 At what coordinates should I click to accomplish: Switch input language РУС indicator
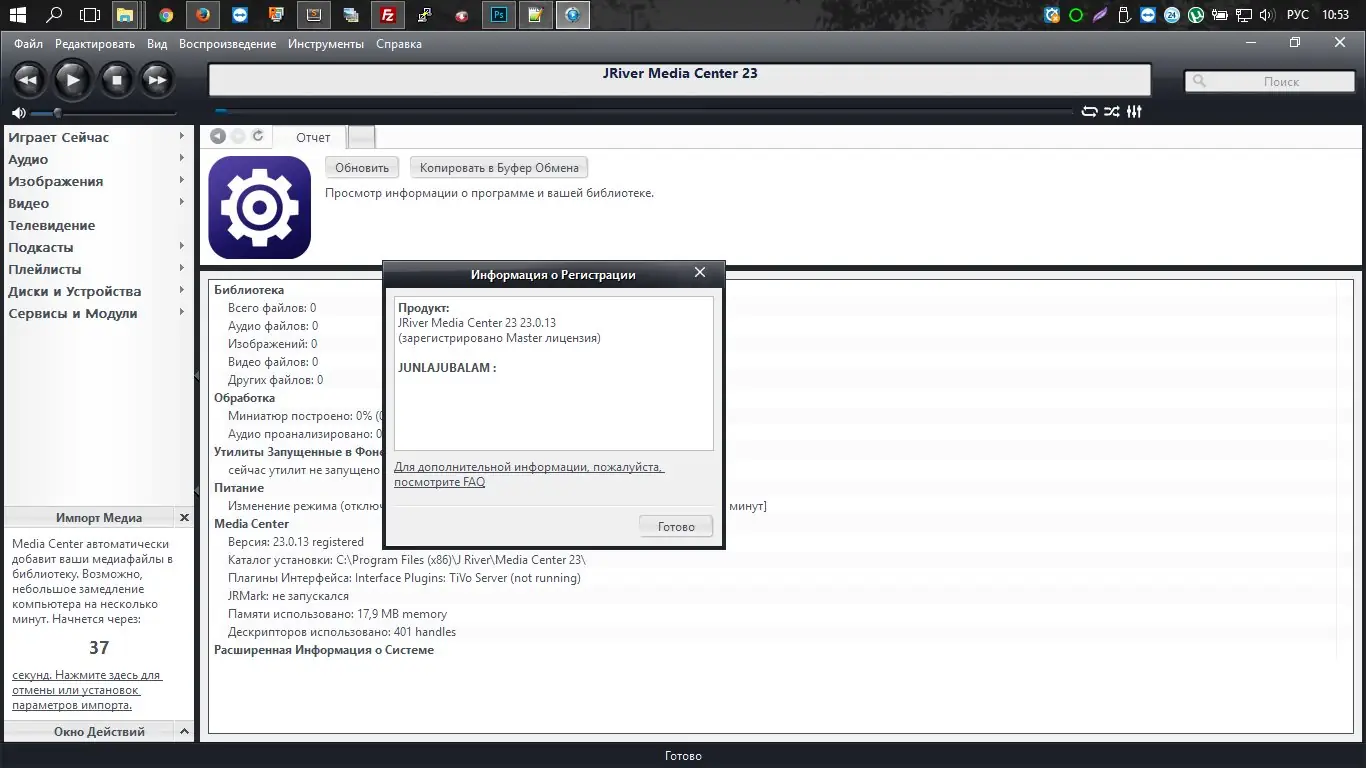click(1297, 15)
